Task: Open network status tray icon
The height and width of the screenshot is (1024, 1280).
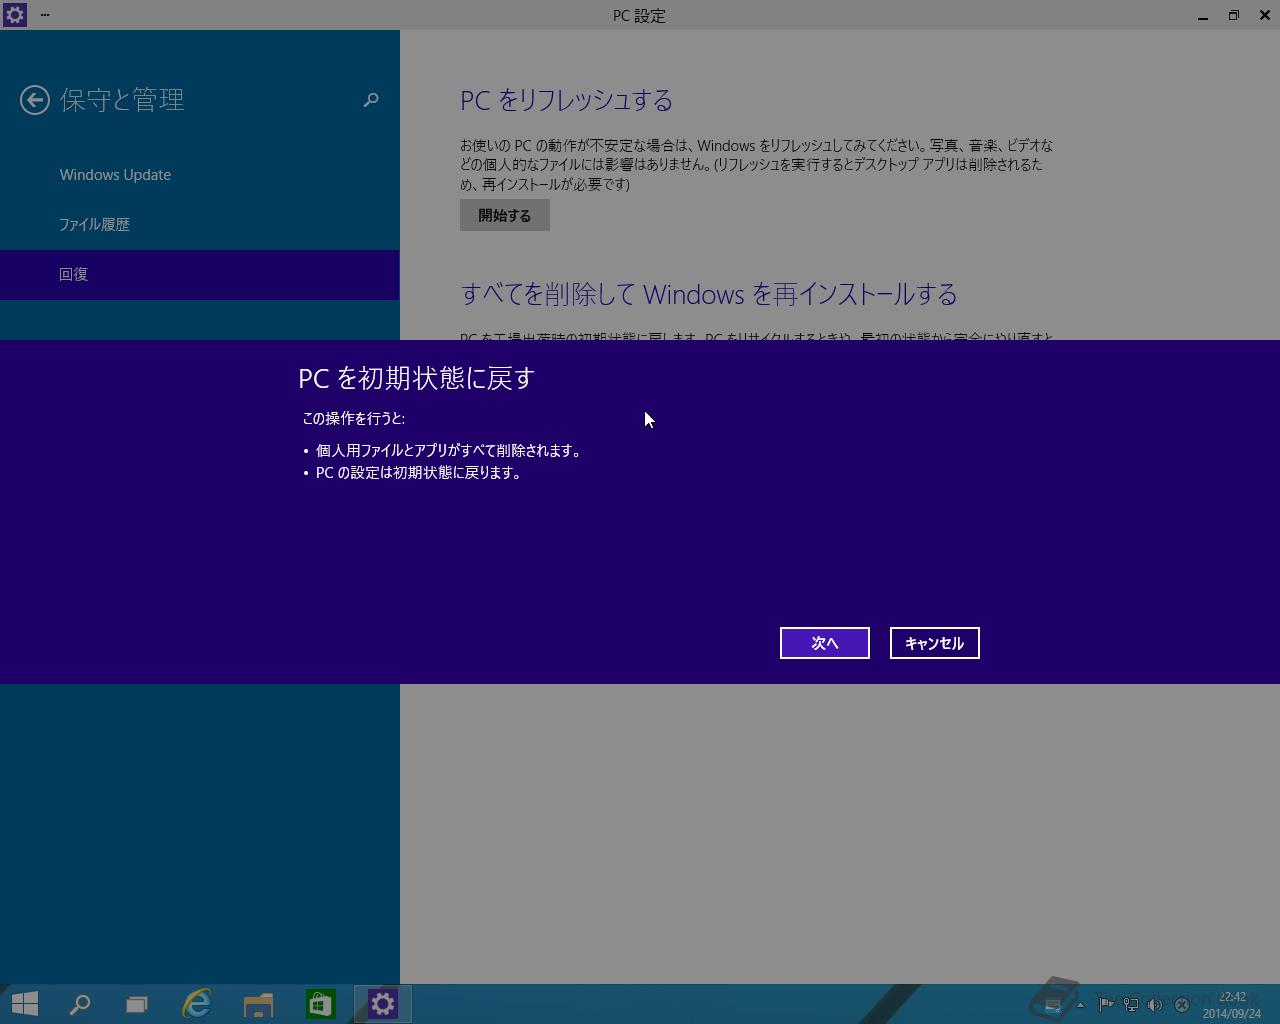Action: (x=1131, y=1004)
